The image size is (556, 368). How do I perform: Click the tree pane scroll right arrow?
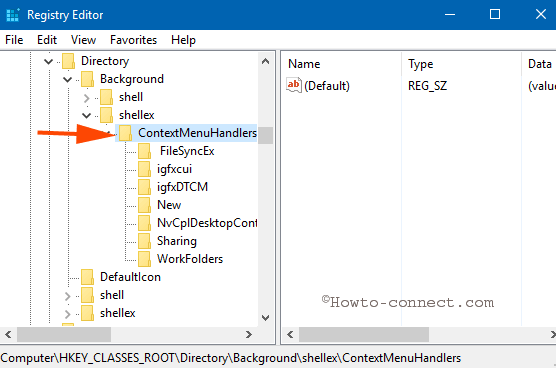tap(249, 334)
